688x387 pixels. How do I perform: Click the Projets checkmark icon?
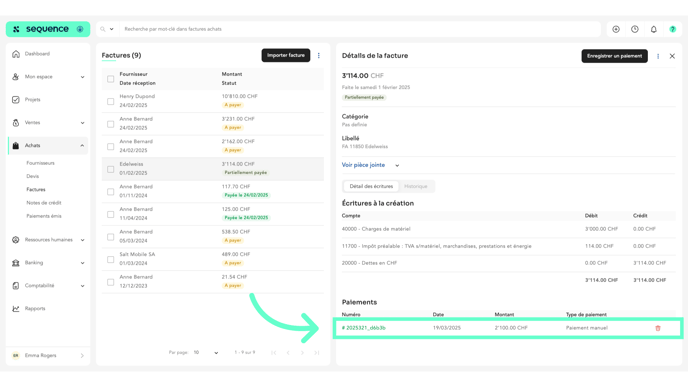(x=16, y=100)
